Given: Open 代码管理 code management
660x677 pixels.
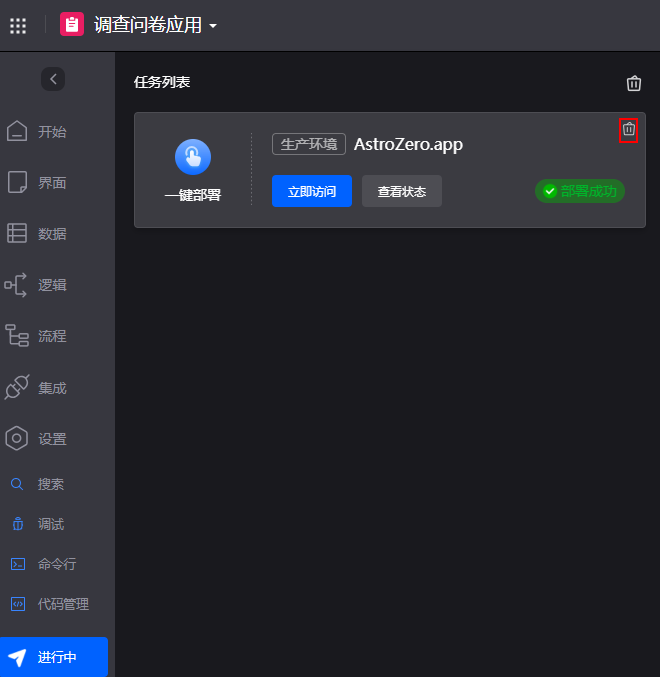Looking at the screenshot, I should point(50,604).
